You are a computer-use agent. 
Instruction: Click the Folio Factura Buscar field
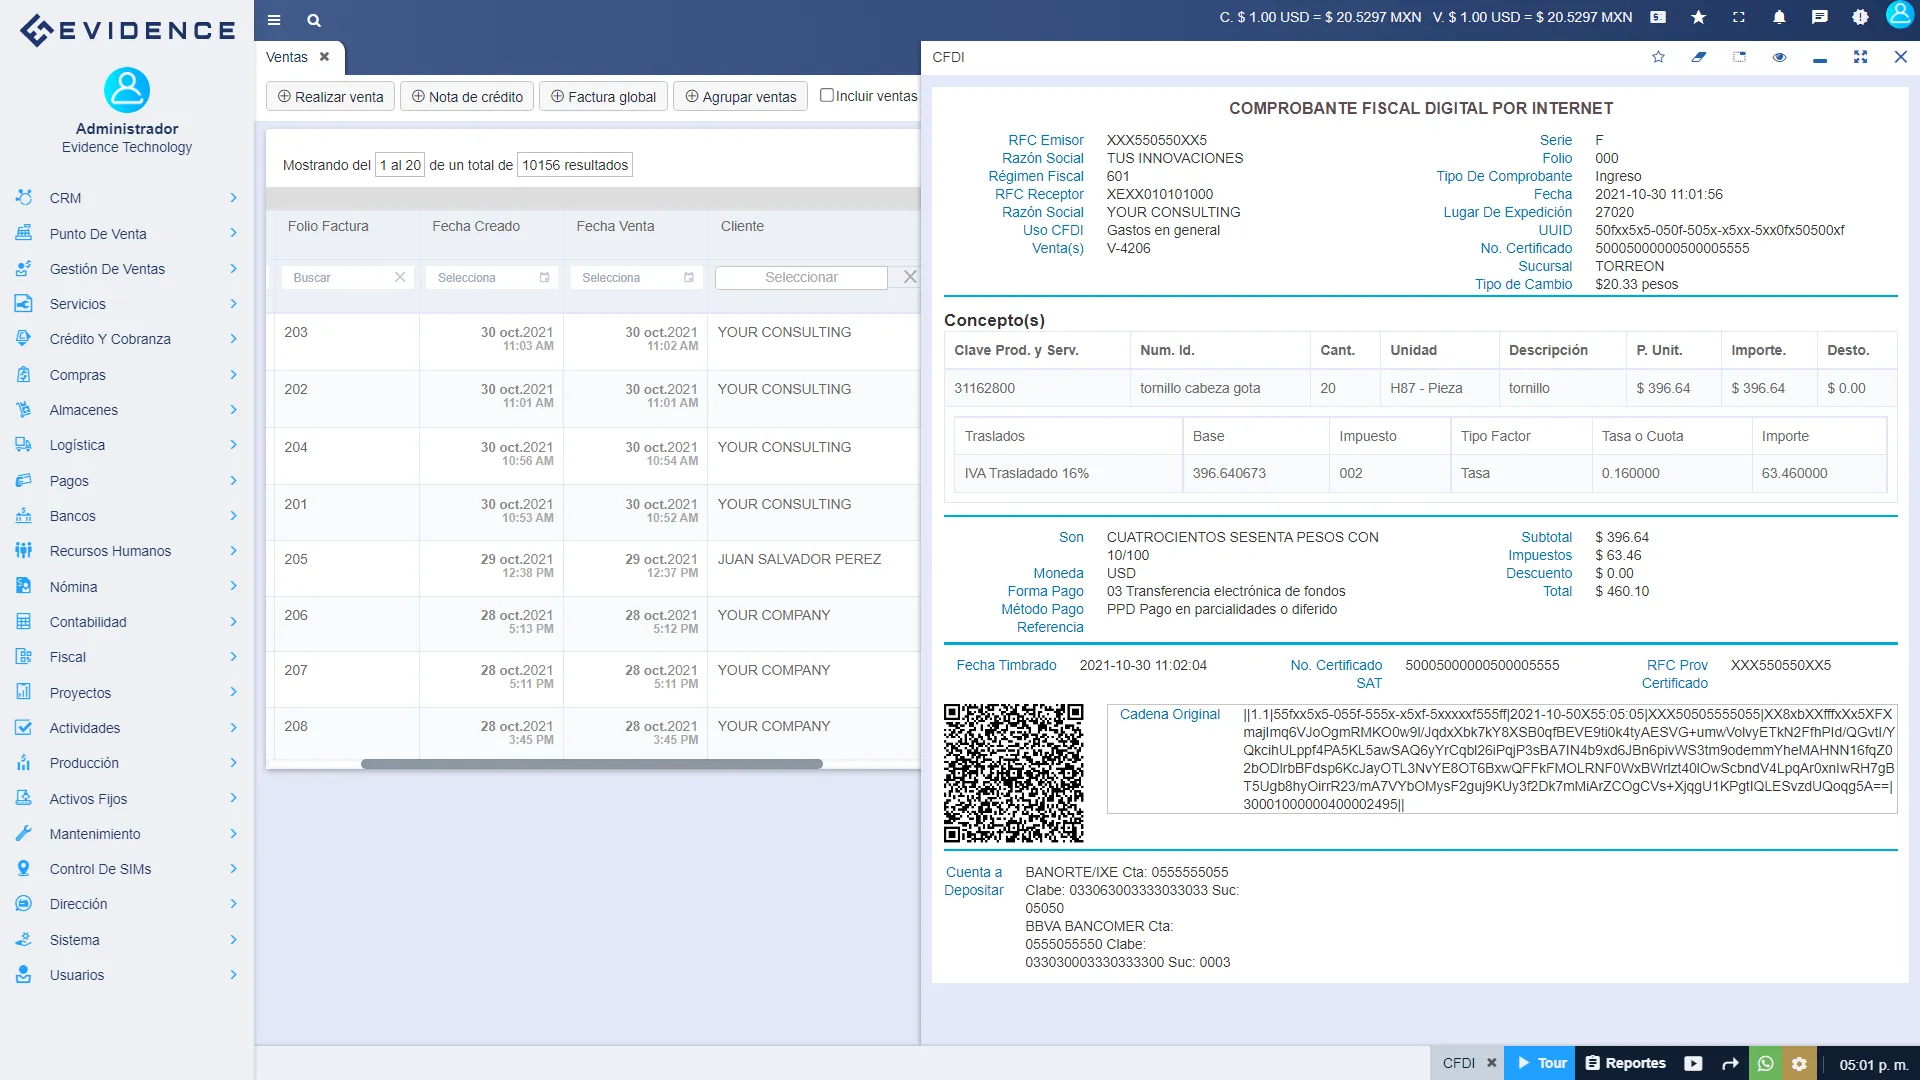pyautogui.click(x=340, y=277)
